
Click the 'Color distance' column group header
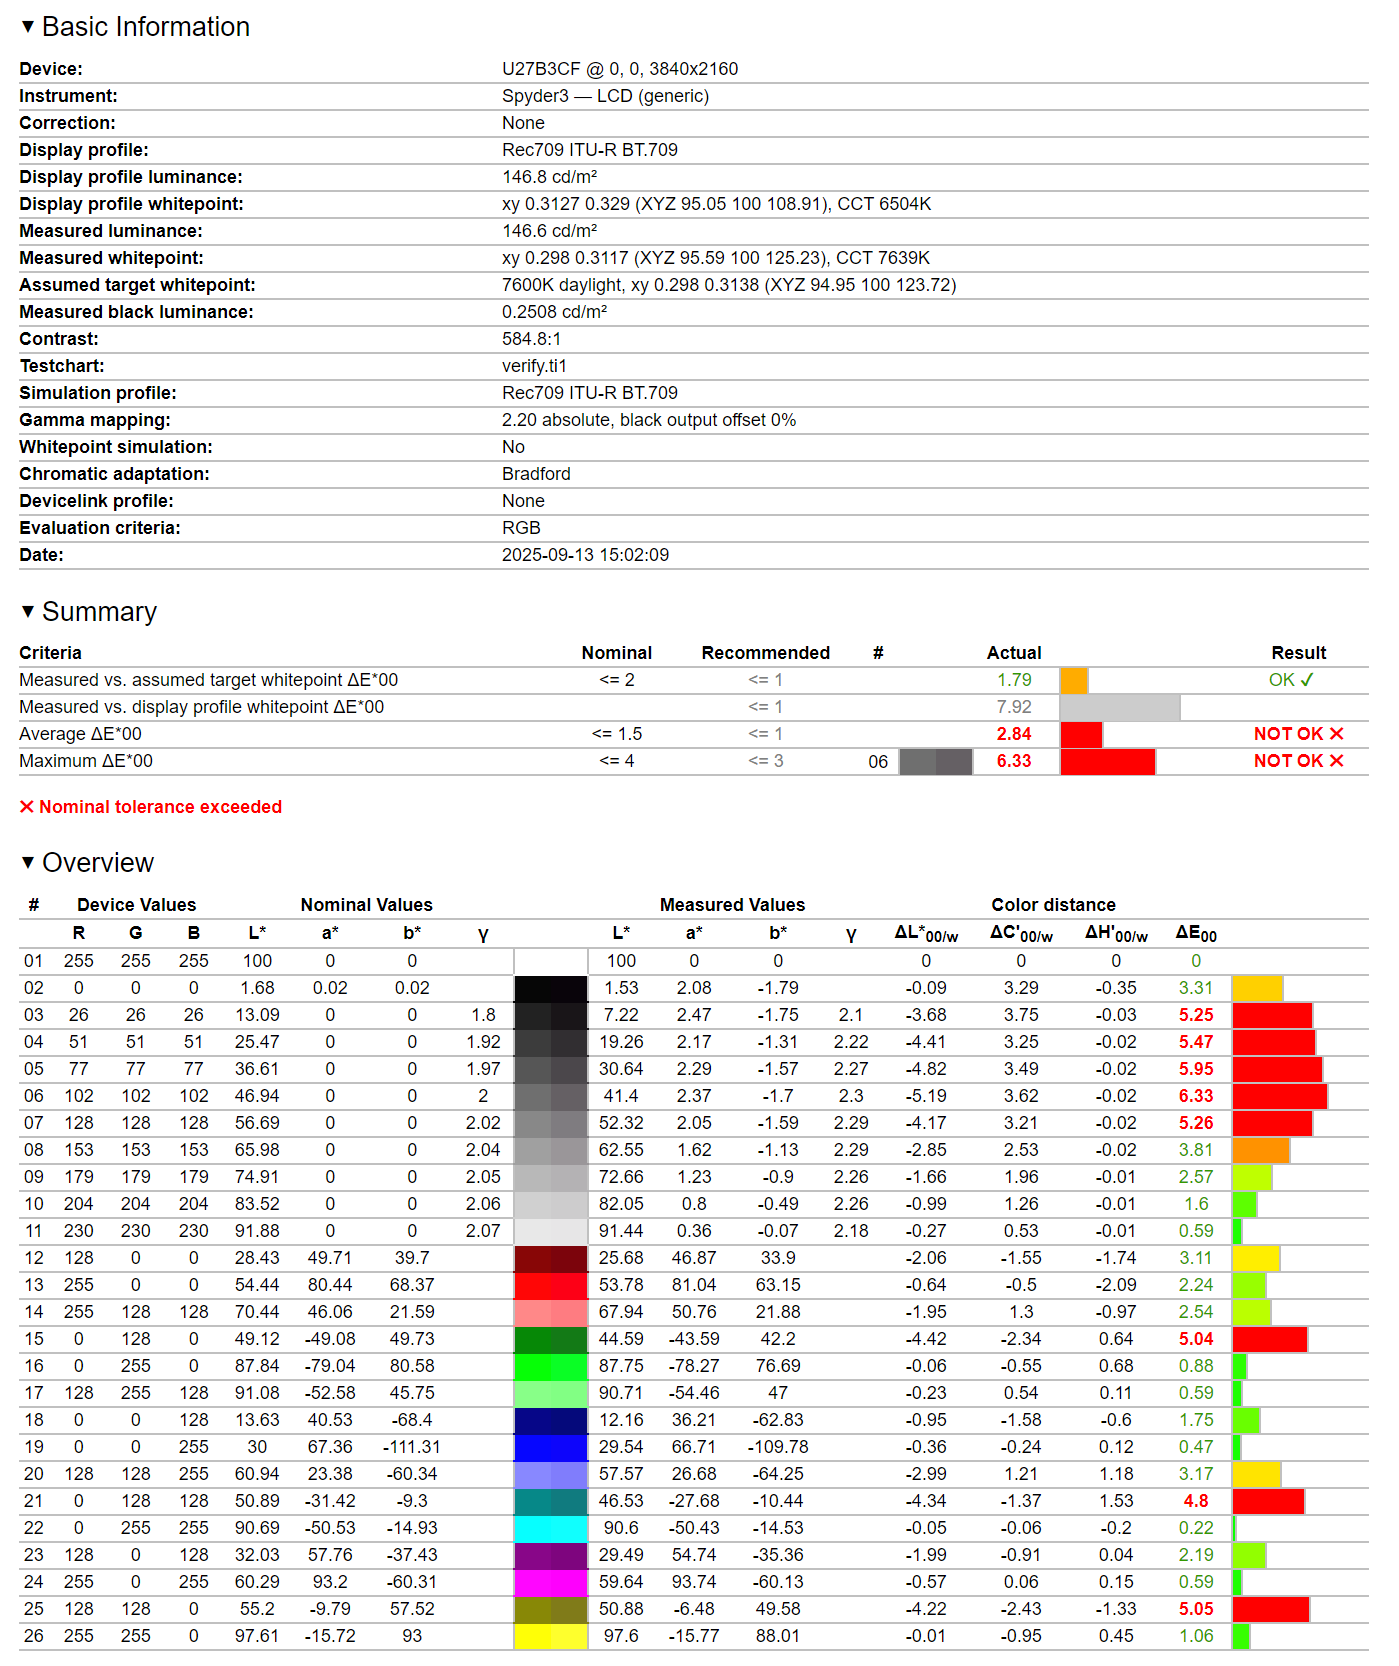(x=1053, y=905)
